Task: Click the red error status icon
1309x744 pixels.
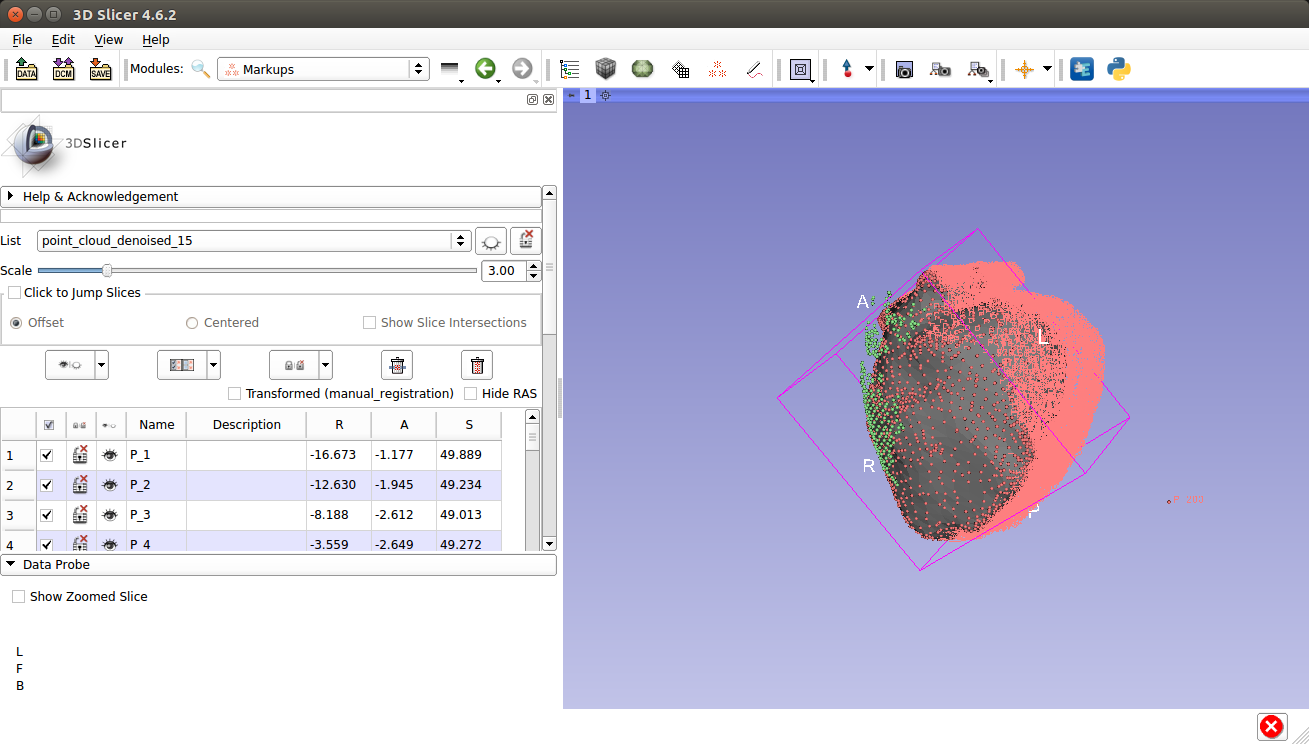Action: tap(1271, 727)
